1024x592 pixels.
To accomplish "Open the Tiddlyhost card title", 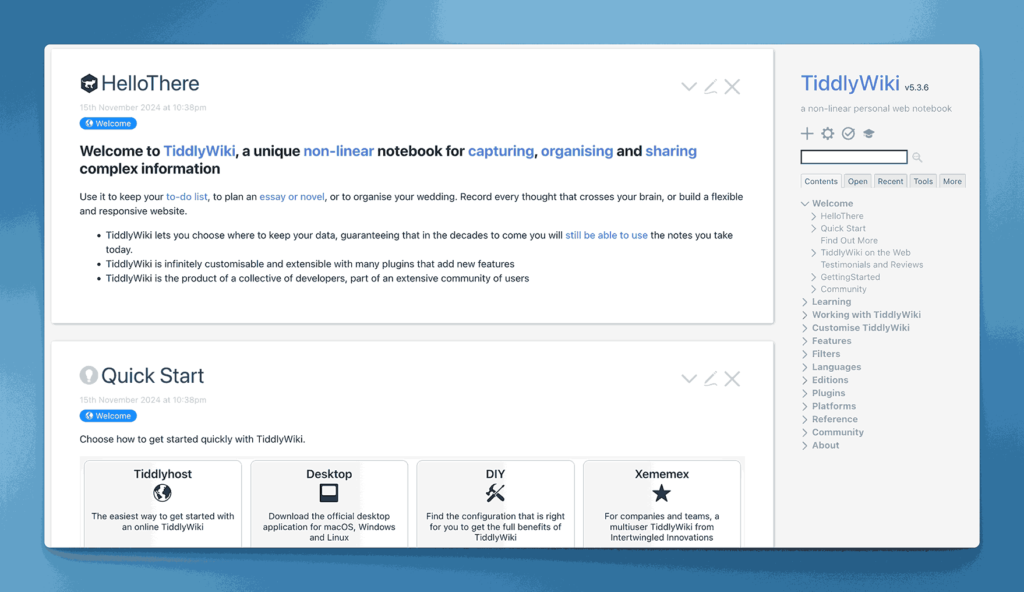I will [x=163, y=474].
